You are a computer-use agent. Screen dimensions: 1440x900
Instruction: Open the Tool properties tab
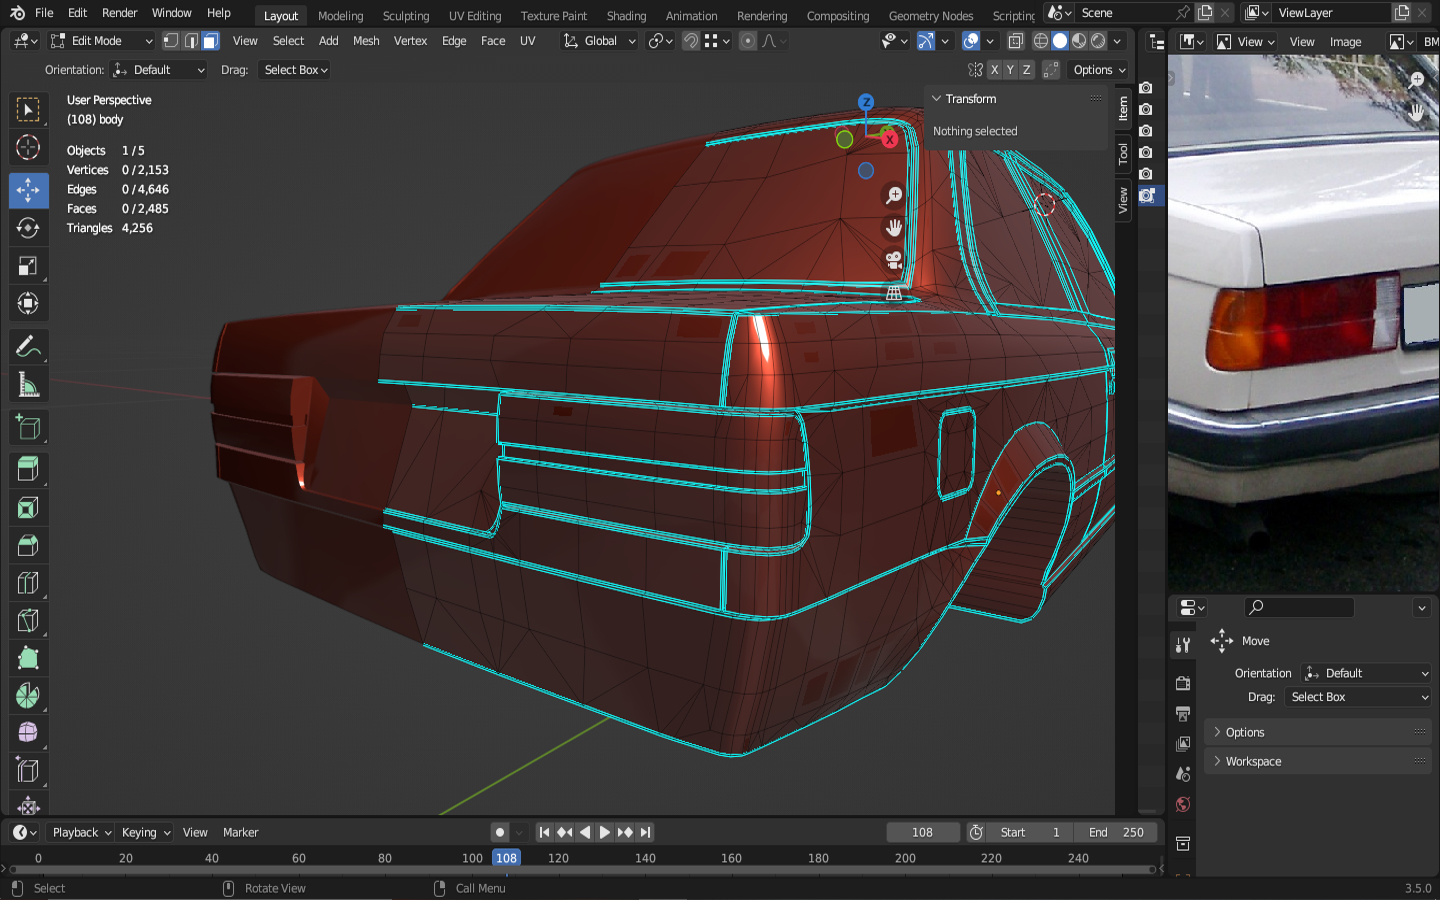(1183, 645)
